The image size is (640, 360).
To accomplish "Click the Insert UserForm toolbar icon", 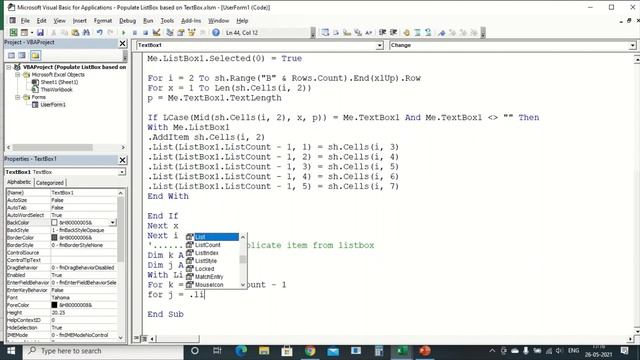I will pyautogui.click(x=24, y=33).
